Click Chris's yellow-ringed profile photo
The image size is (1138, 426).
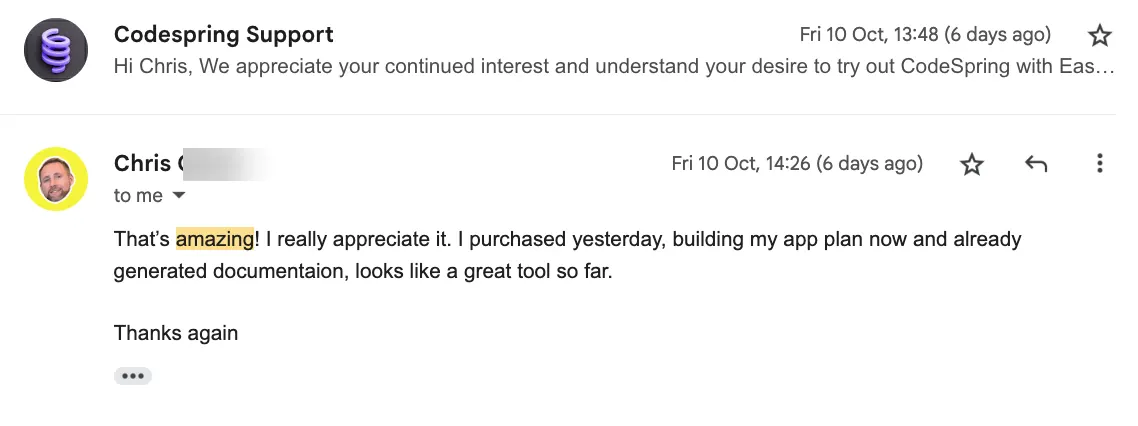pyautogui.click(x=56, y=179)
